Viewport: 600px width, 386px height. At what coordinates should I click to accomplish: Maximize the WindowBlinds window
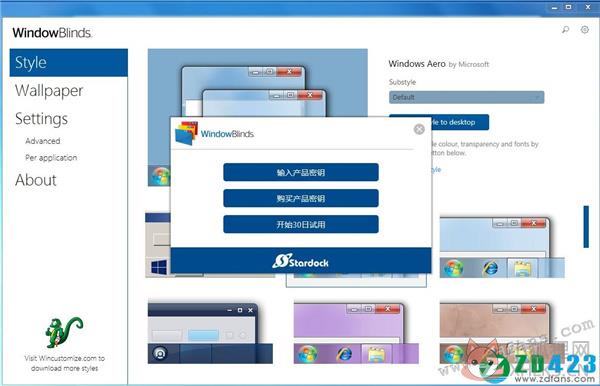tap(569, 7)
